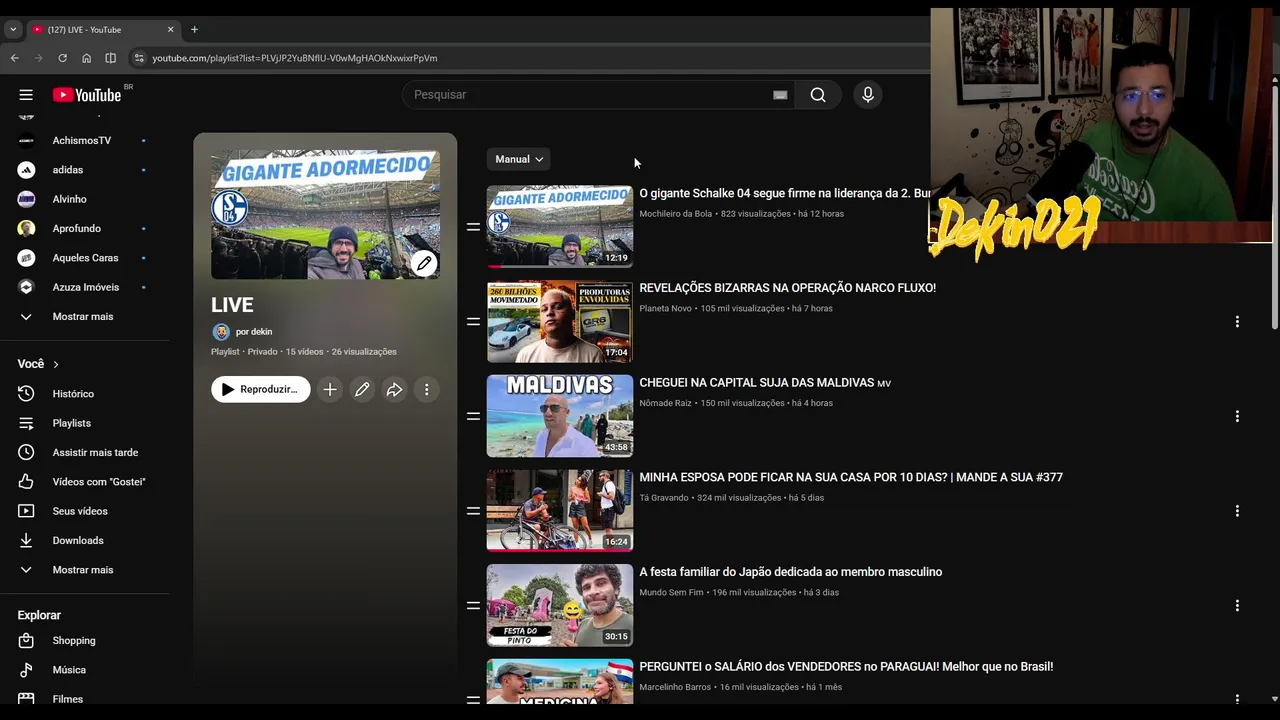Play the MALDIVAS video thumbnail

560,416
